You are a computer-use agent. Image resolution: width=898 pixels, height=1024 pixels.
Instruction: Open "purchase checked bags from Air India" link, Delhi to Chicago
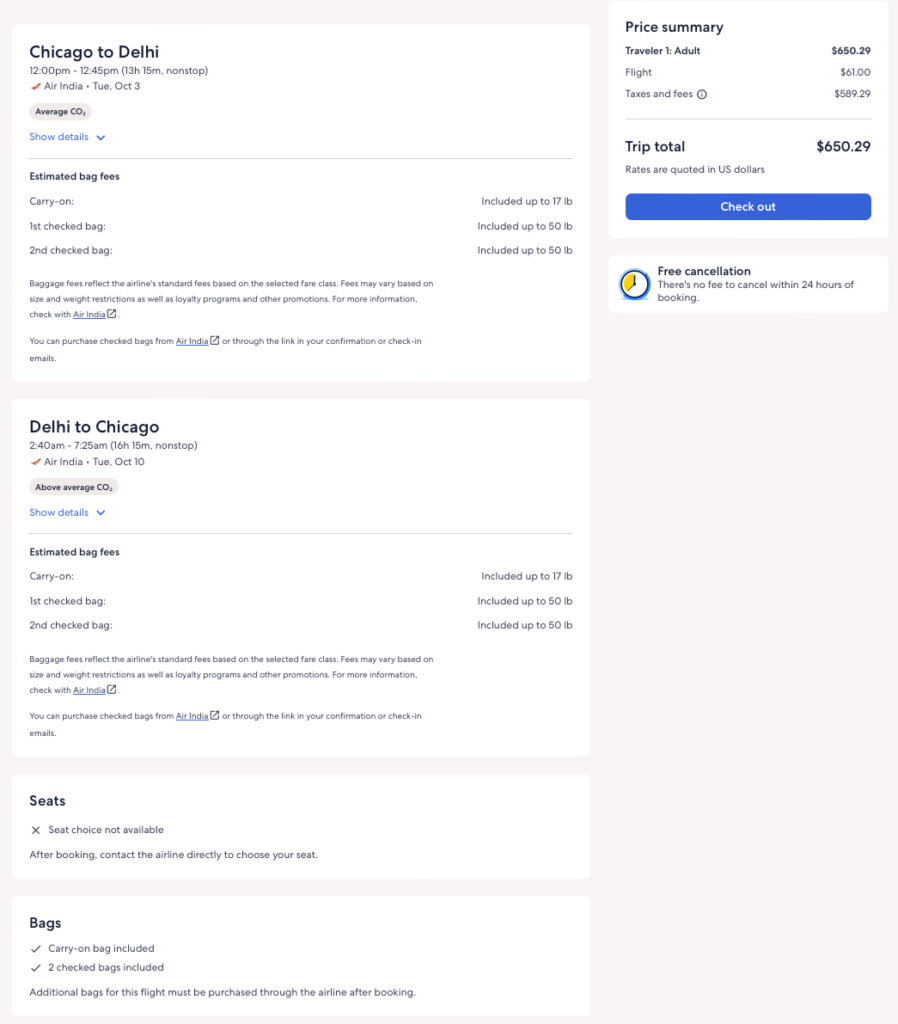click(192, 716)
